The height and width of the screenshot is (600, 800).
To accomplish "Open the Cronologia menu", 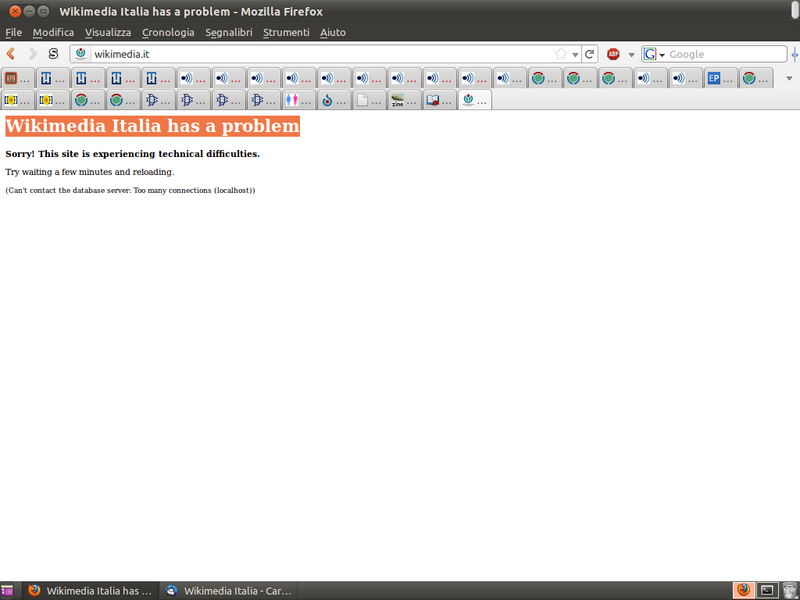I will point(168,32).
